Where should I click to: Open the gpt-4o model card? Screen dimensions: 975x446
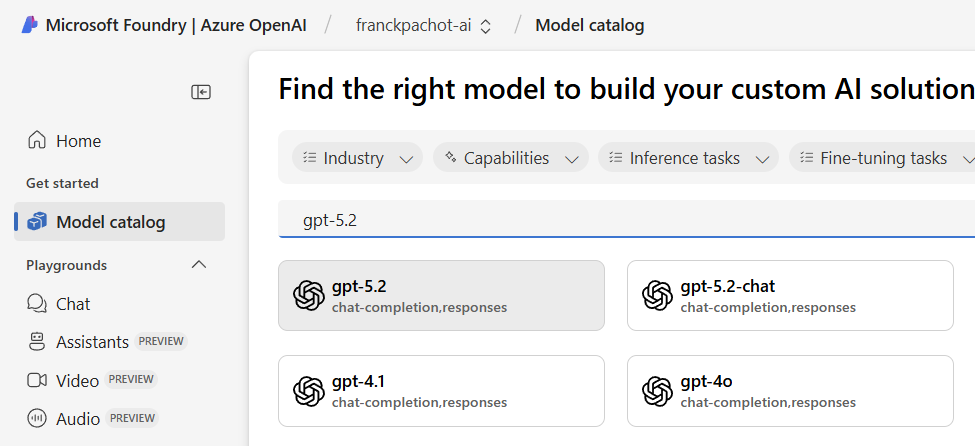[790, 391]
